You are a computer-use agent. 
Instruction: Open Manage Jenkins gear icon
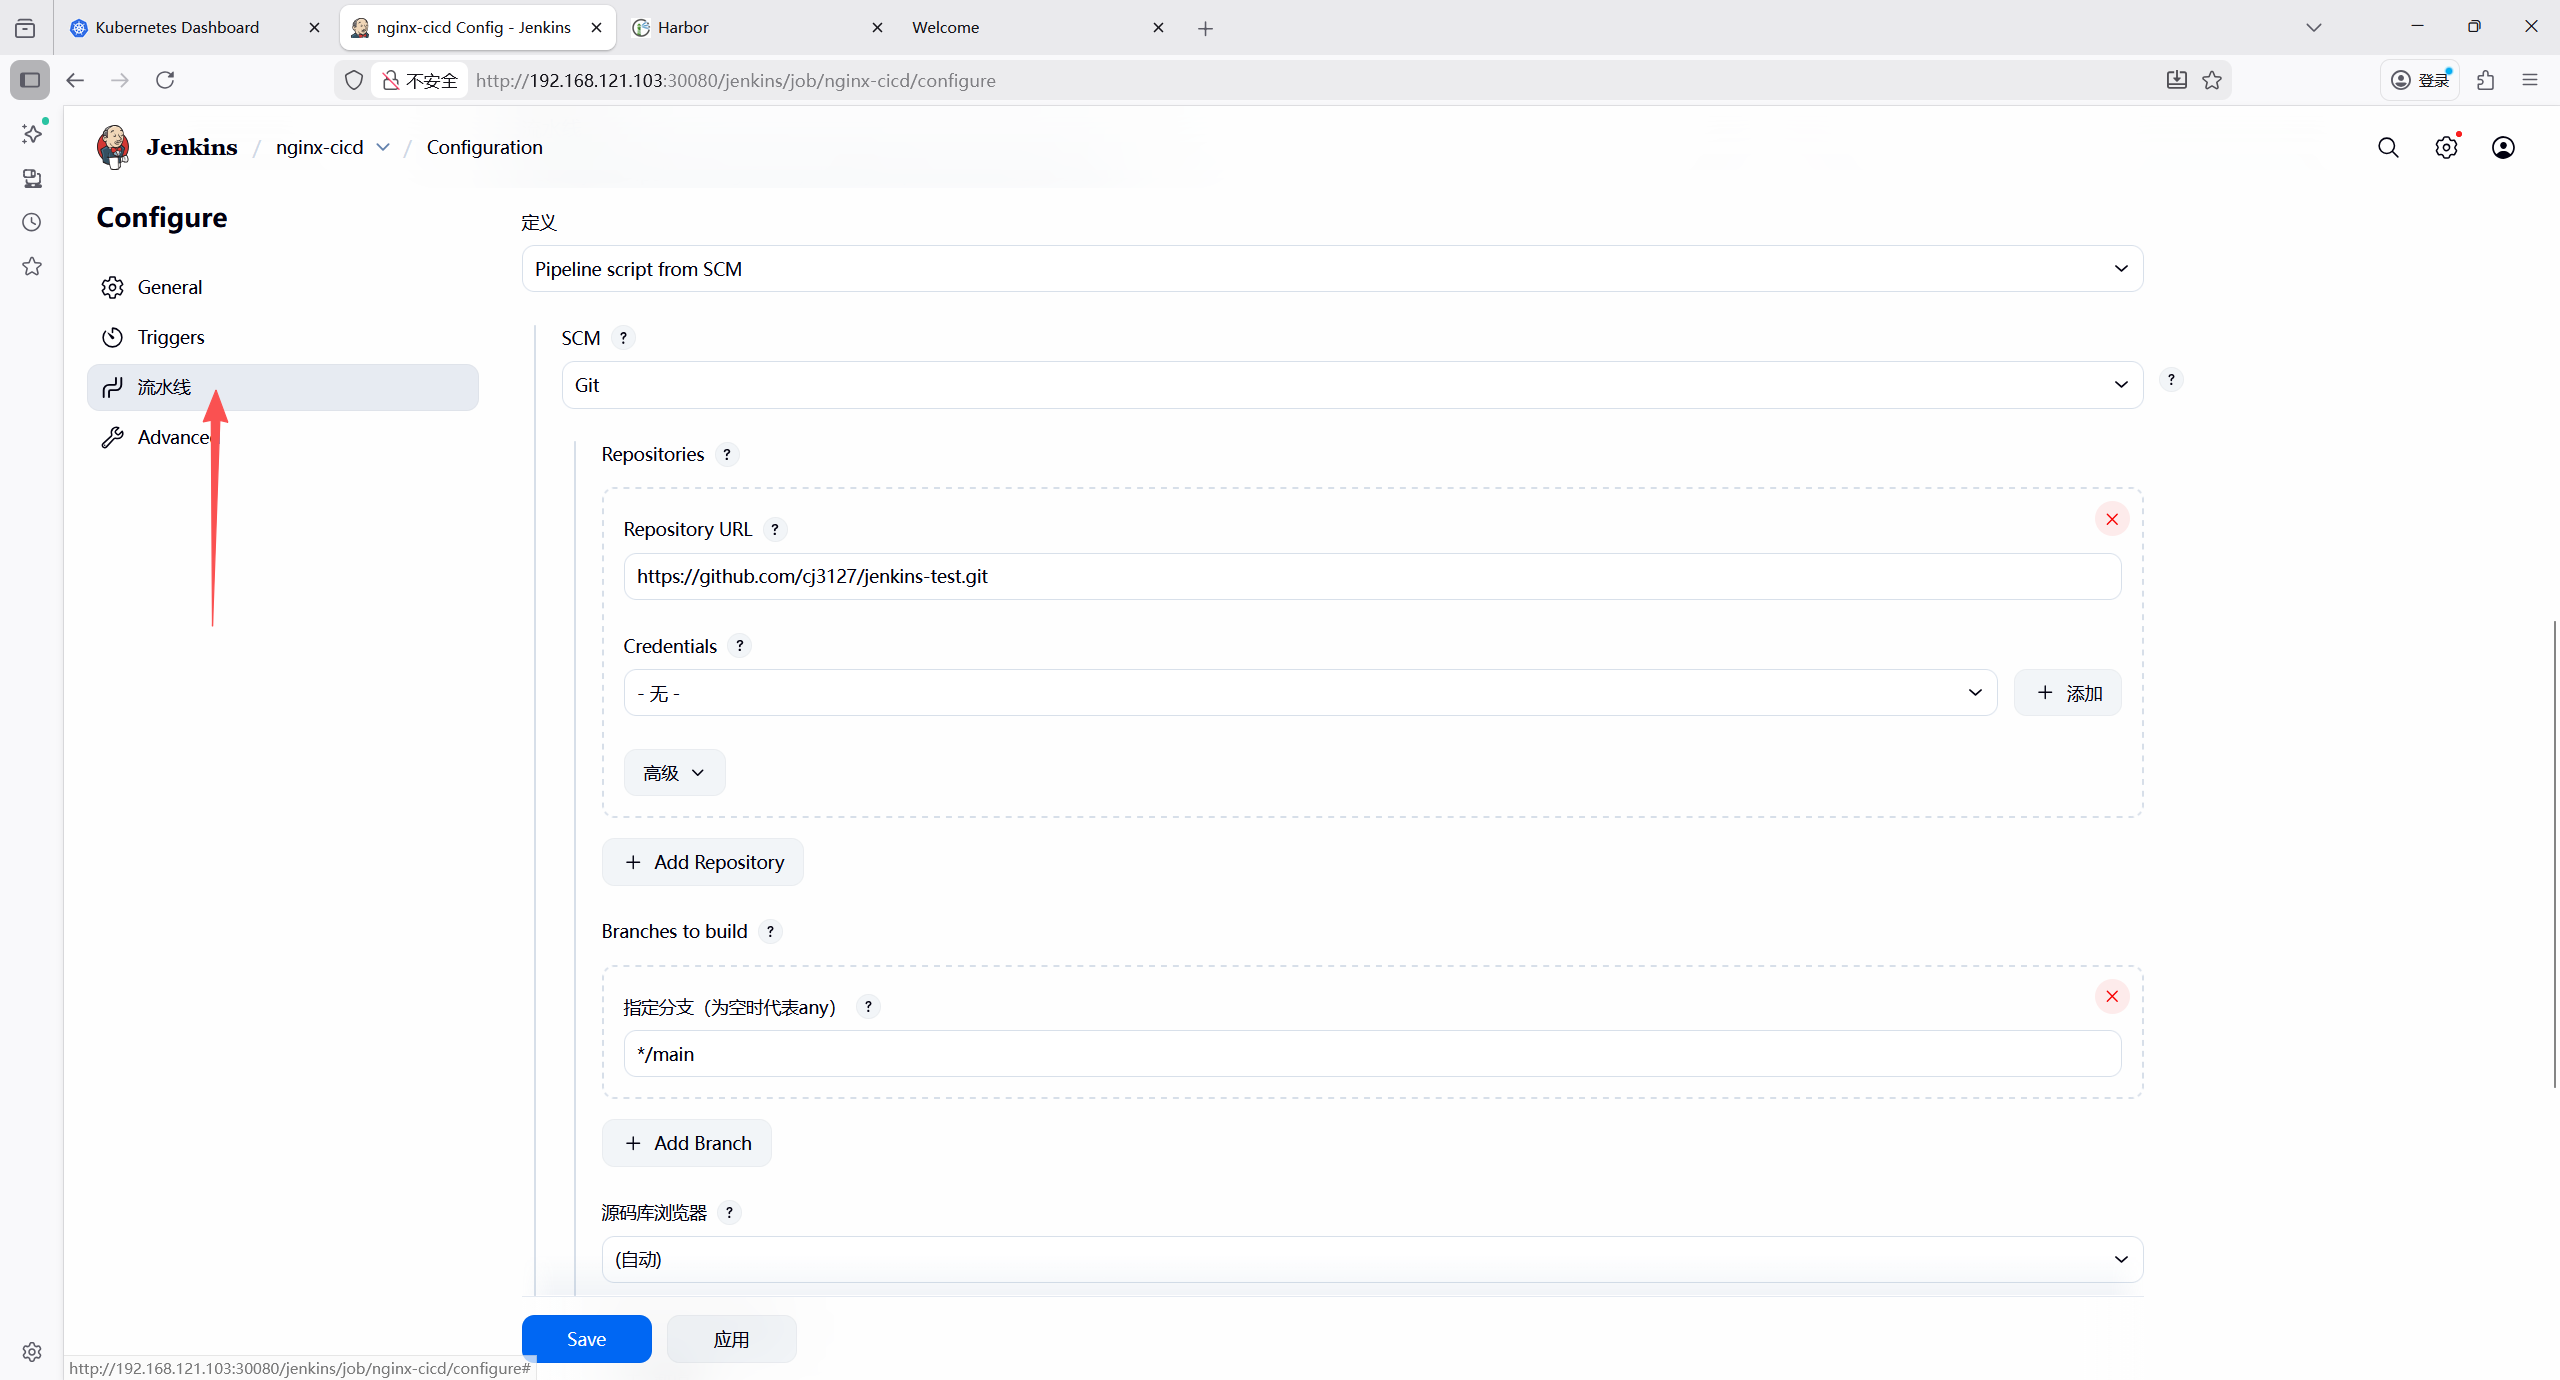point(2446,148)
